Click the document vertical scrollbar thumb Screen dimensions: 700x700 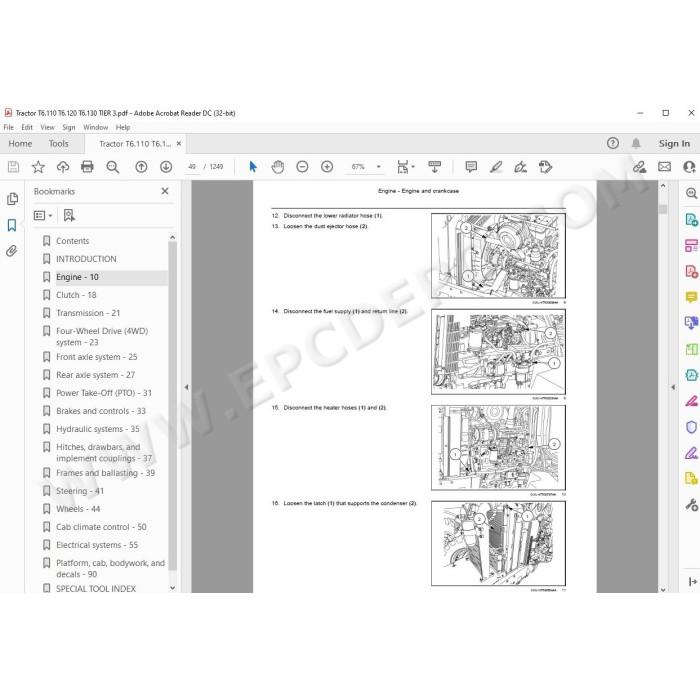(663, 209)
